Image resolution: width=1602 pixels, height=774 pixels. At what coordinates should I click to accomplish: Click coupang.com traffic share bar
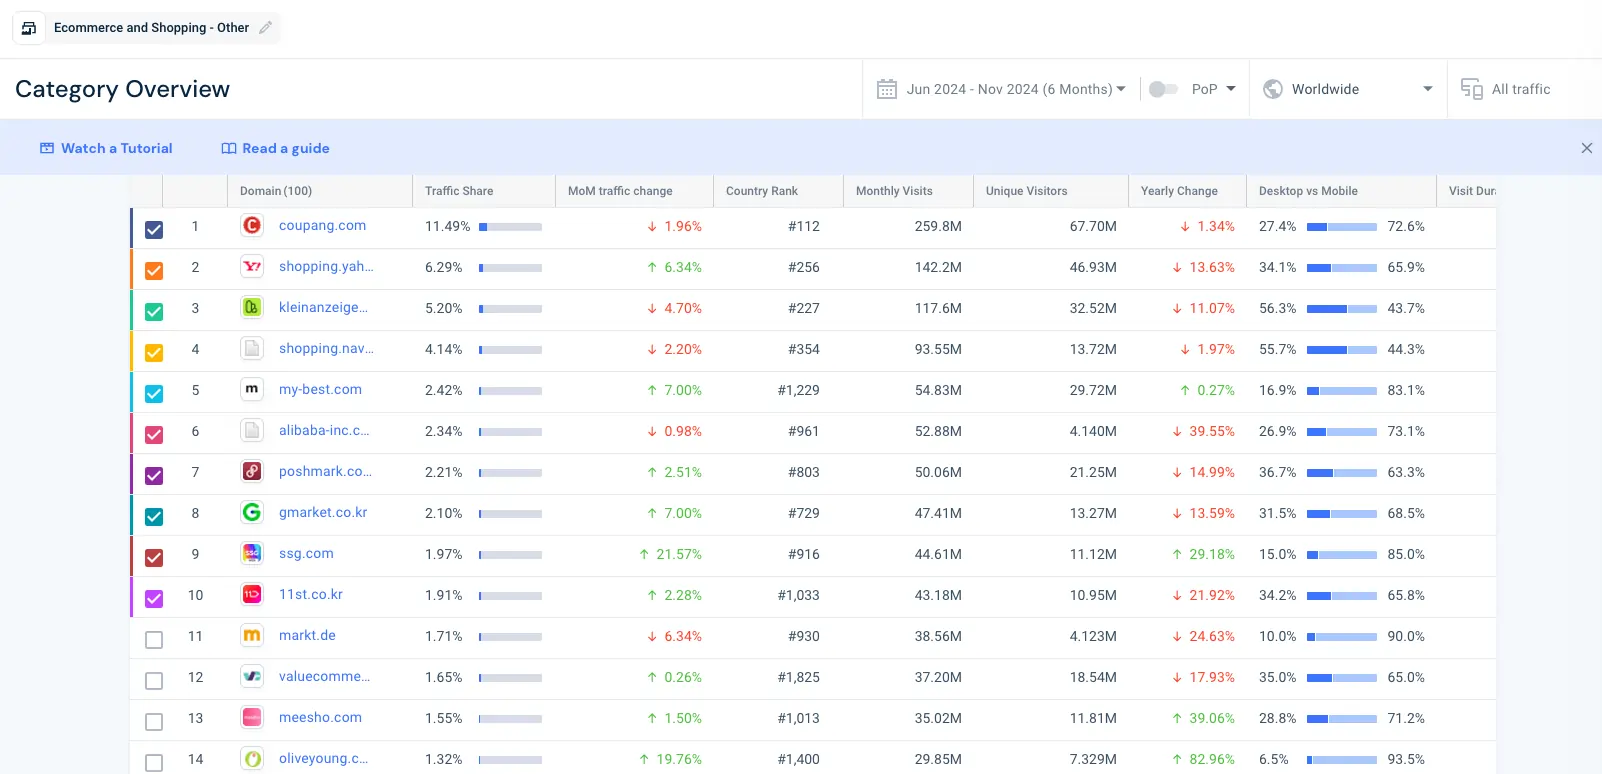click(x=510, y=227)
